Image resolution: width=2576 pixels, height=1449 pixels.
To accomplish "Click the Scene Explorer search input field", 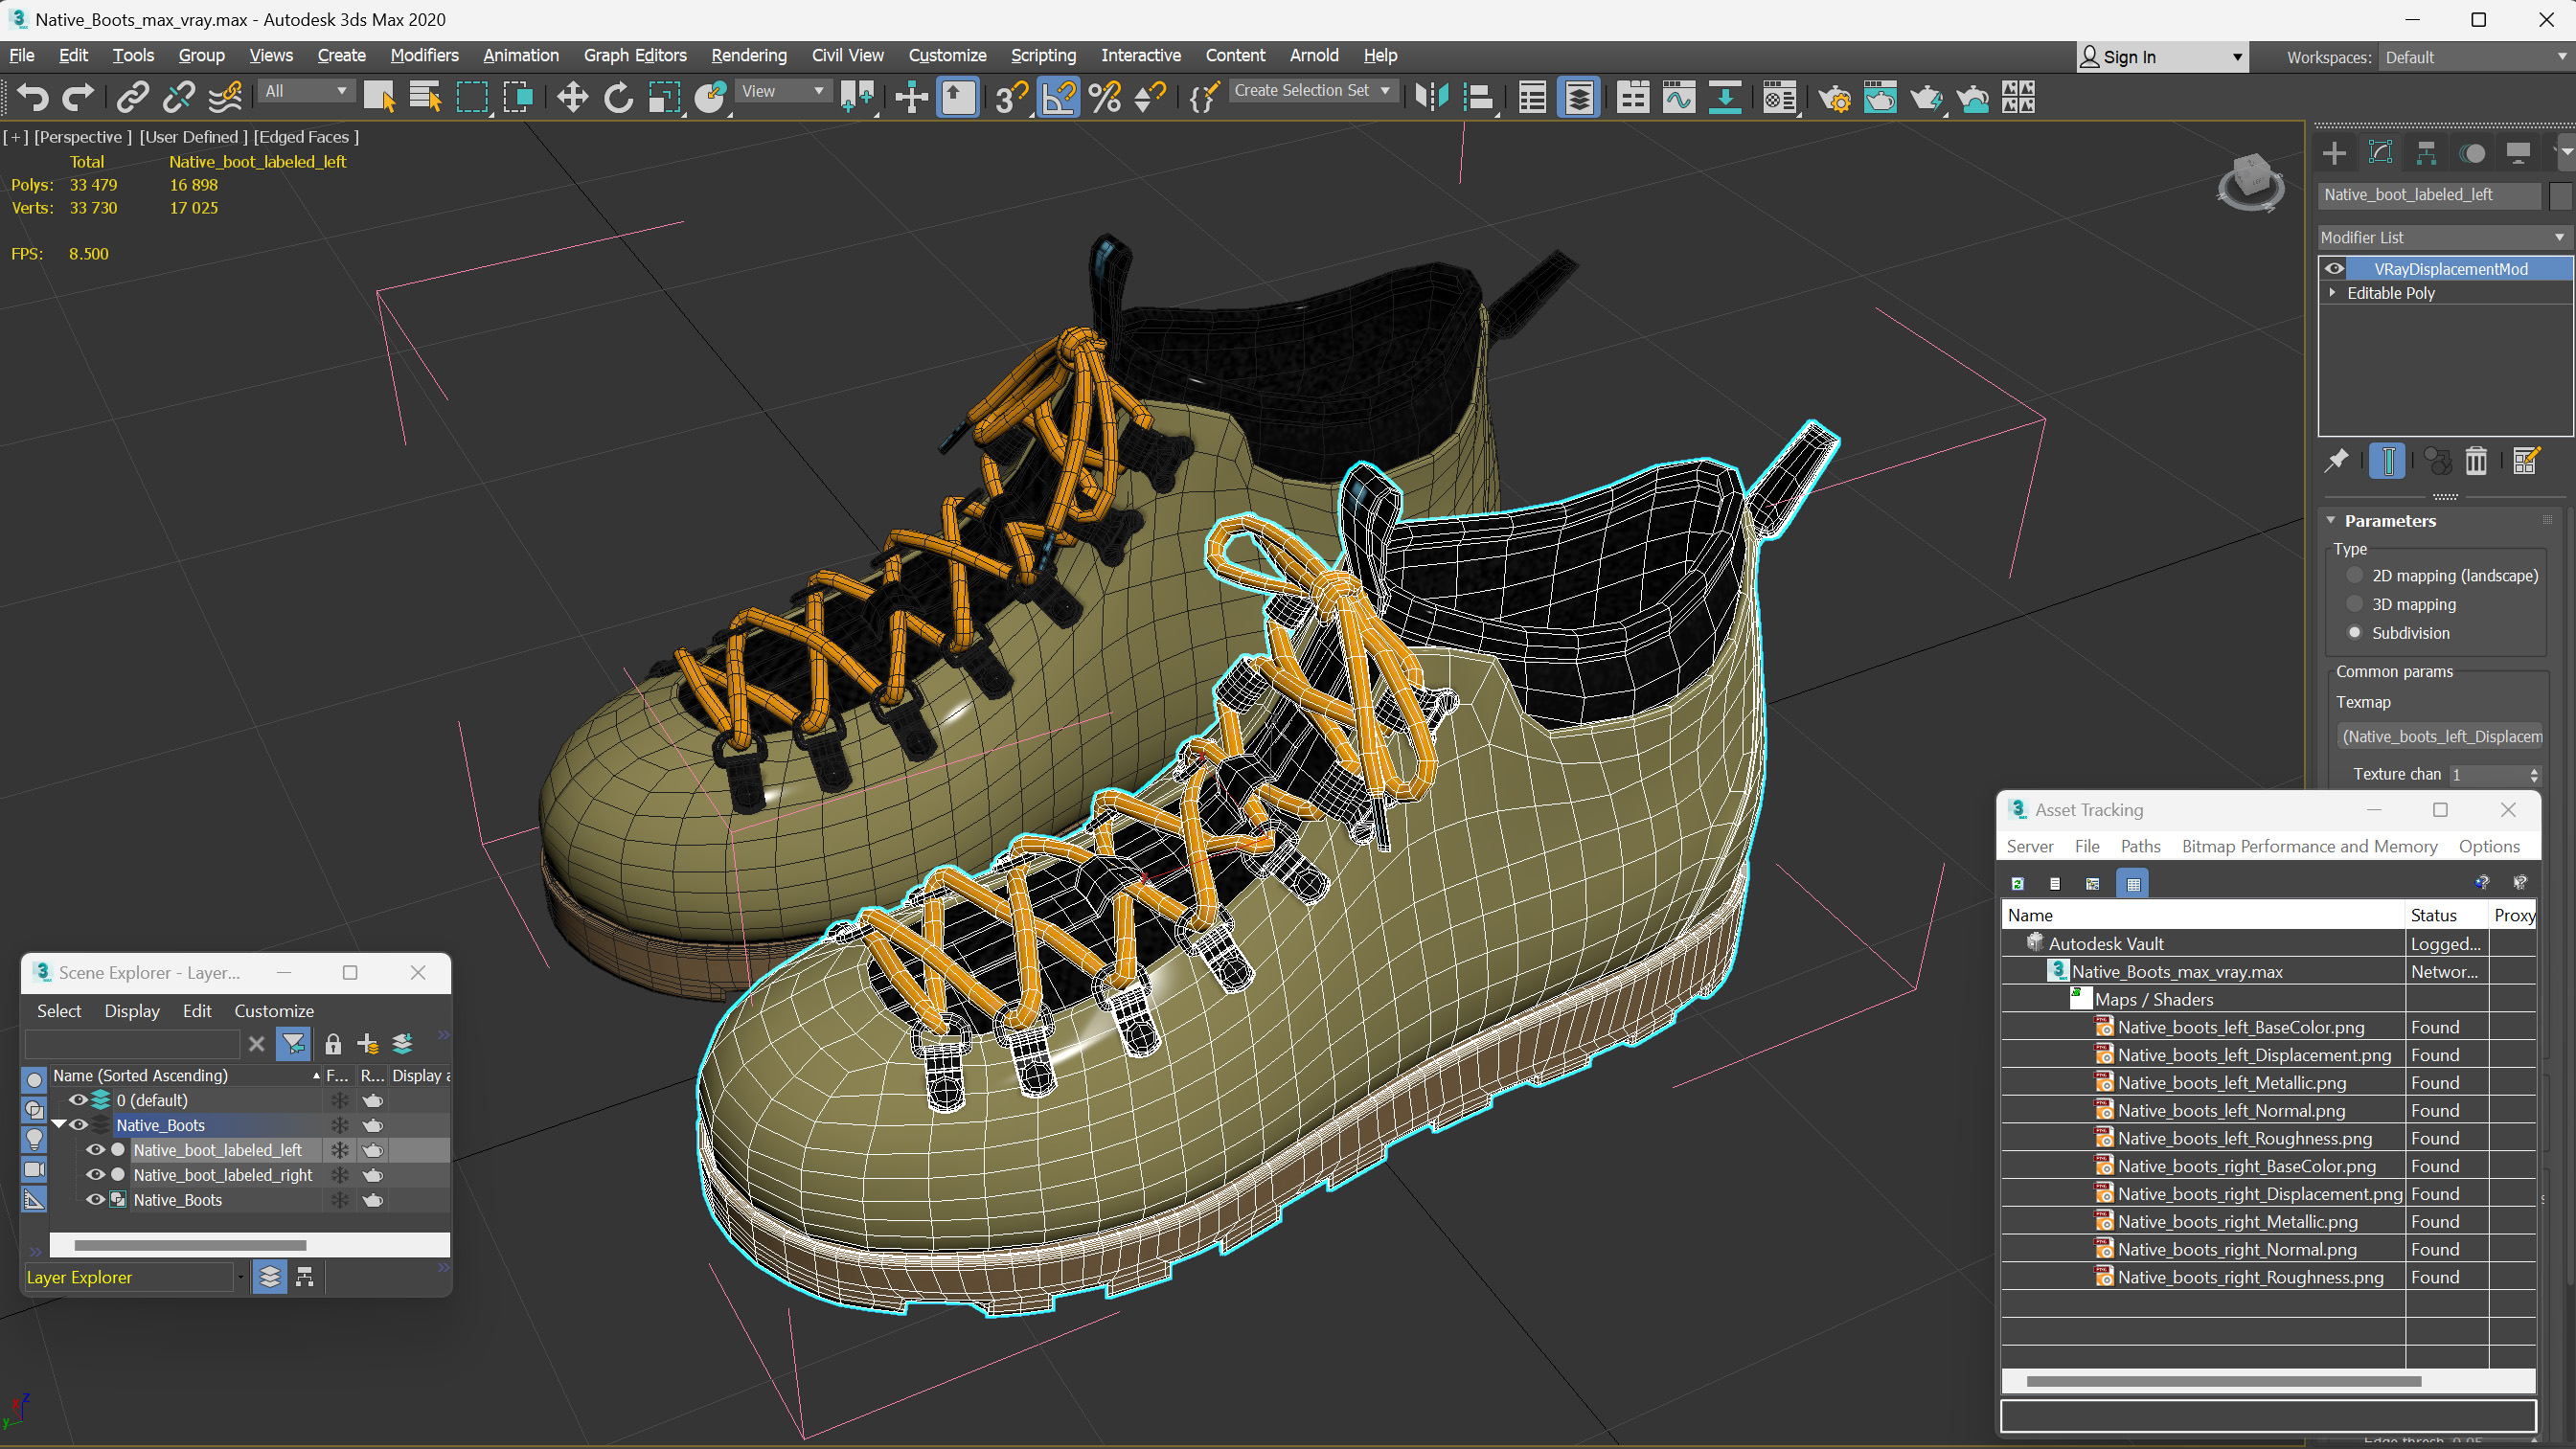I will [132, 1044].
